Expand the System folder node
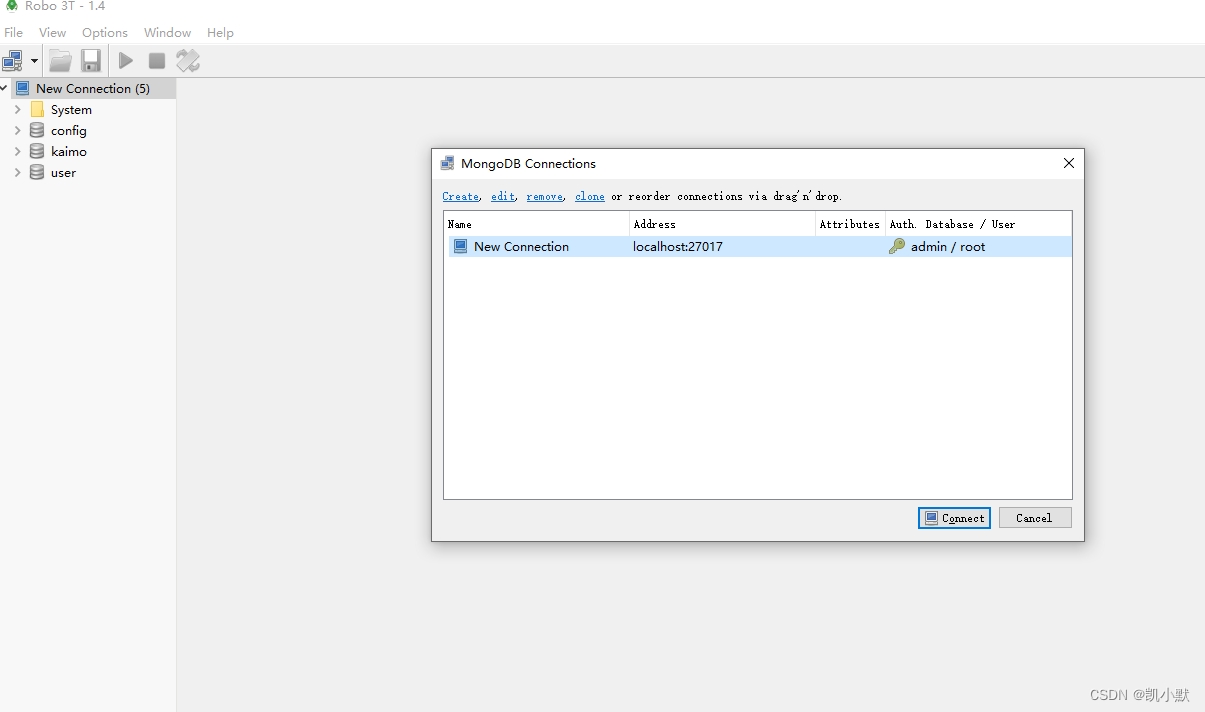The height and width of the screenshot is (712, 1205). click(17, 109)
